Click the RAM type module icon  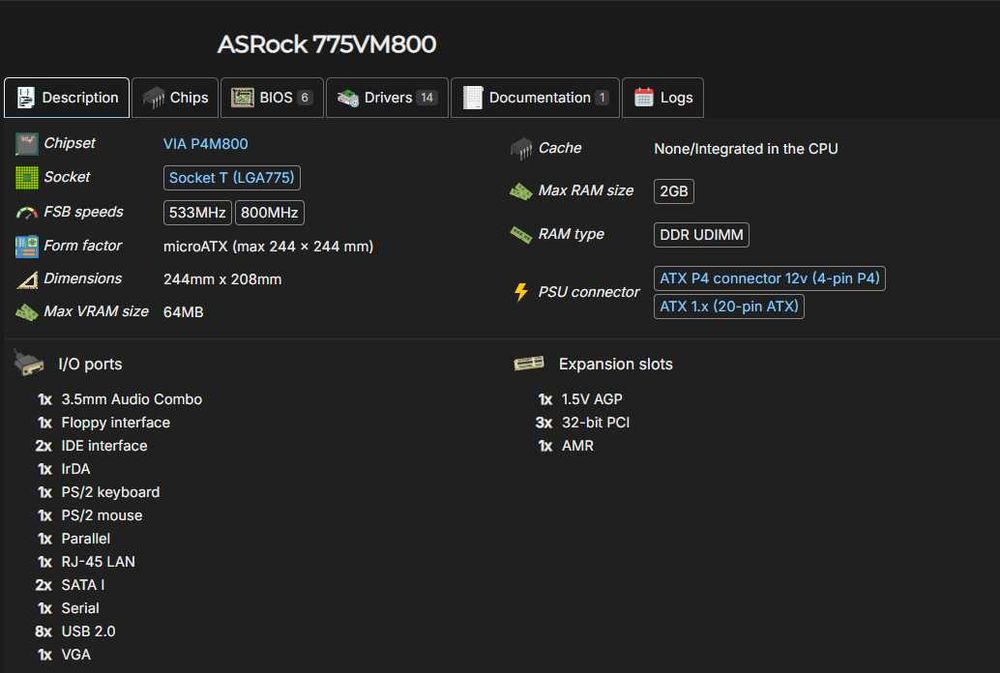(521, 235)
